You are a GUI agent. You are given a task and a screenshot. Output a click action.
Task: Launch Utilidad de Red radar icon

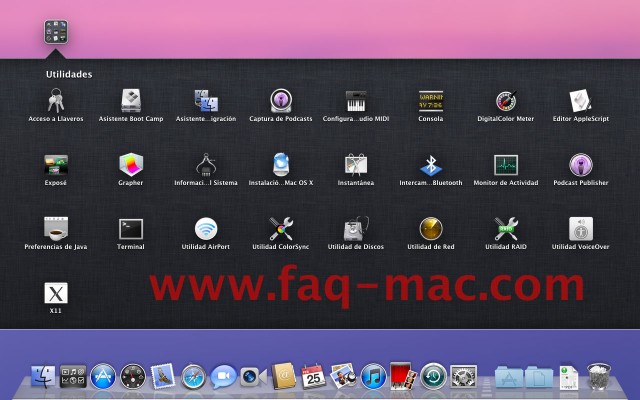tap(431, 229)
